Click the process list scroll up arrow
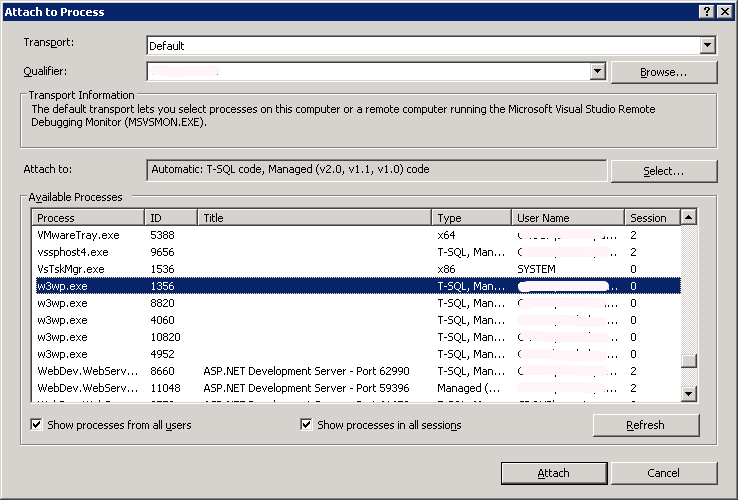The width and height of the screenshot is (738, 500). click(x=689, y=217)
